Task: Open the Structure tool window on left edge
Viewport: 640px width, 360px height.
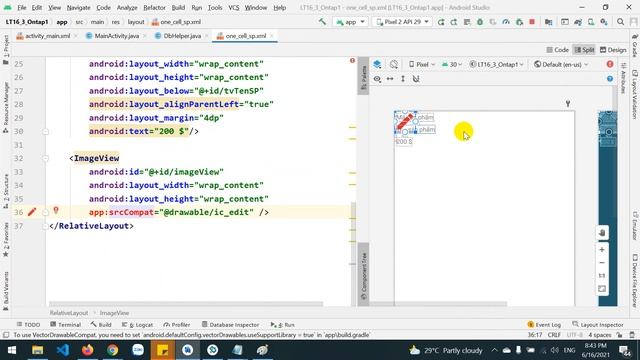Action: [x=6, y=191]
